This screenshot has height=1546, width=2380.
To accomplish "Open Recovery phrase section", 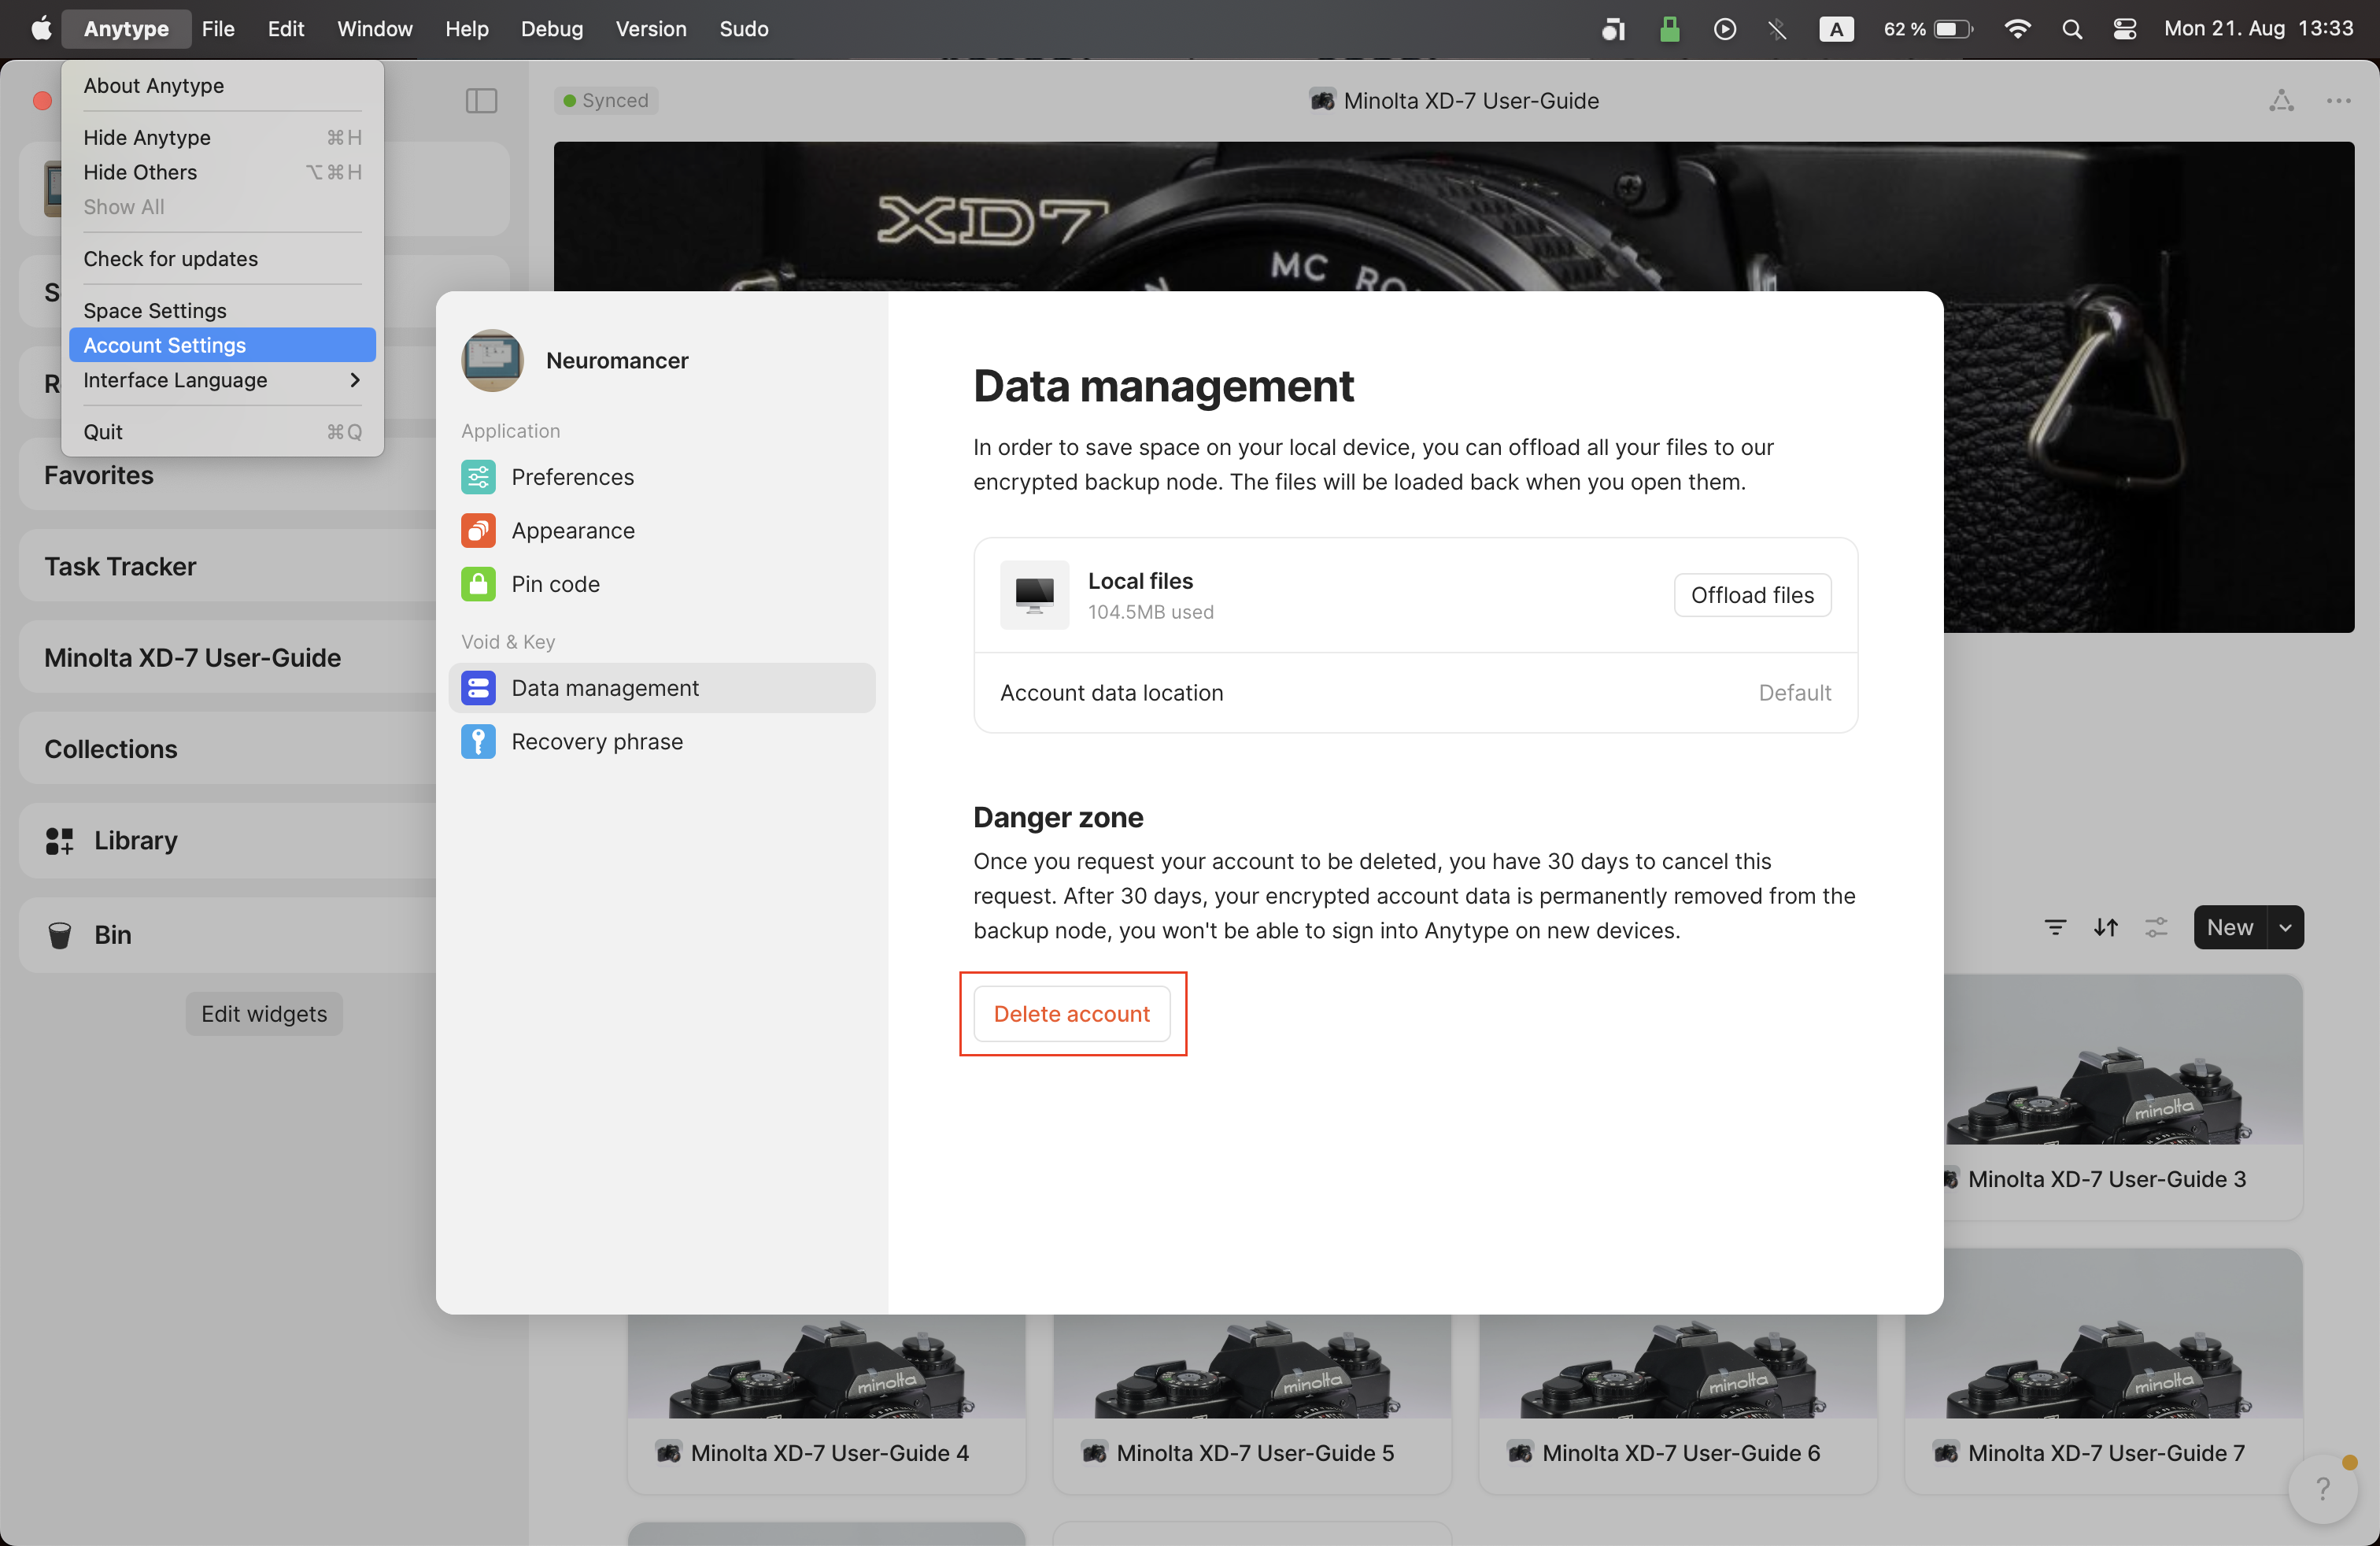I will (596, 742).
